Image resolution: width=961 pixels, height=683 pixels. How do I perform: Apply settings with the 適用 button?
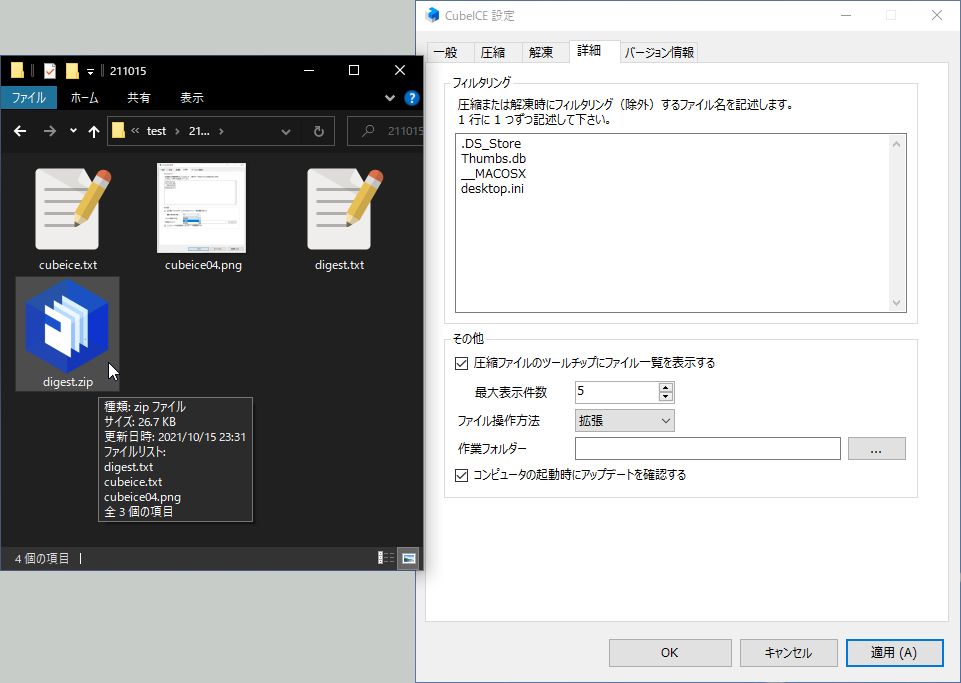click(894, 652)
